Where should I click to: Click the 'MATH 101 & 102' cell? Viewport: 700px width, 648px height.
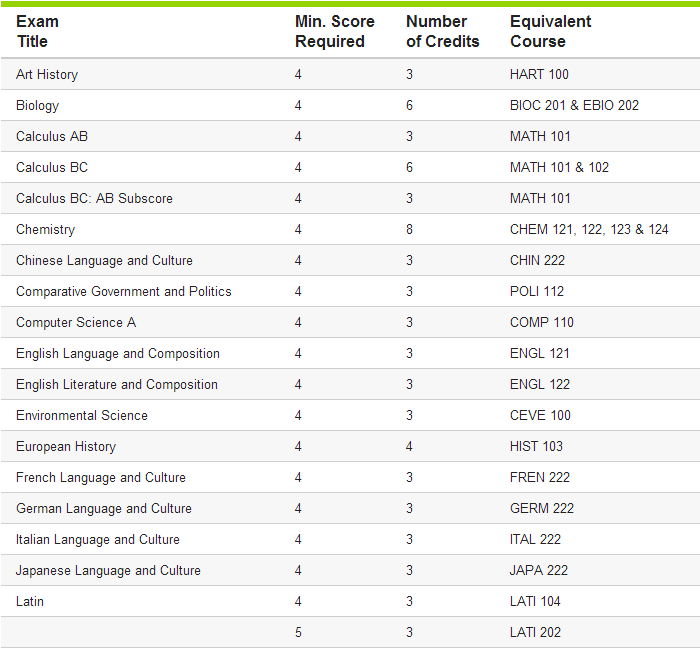(x=559, y=167)
